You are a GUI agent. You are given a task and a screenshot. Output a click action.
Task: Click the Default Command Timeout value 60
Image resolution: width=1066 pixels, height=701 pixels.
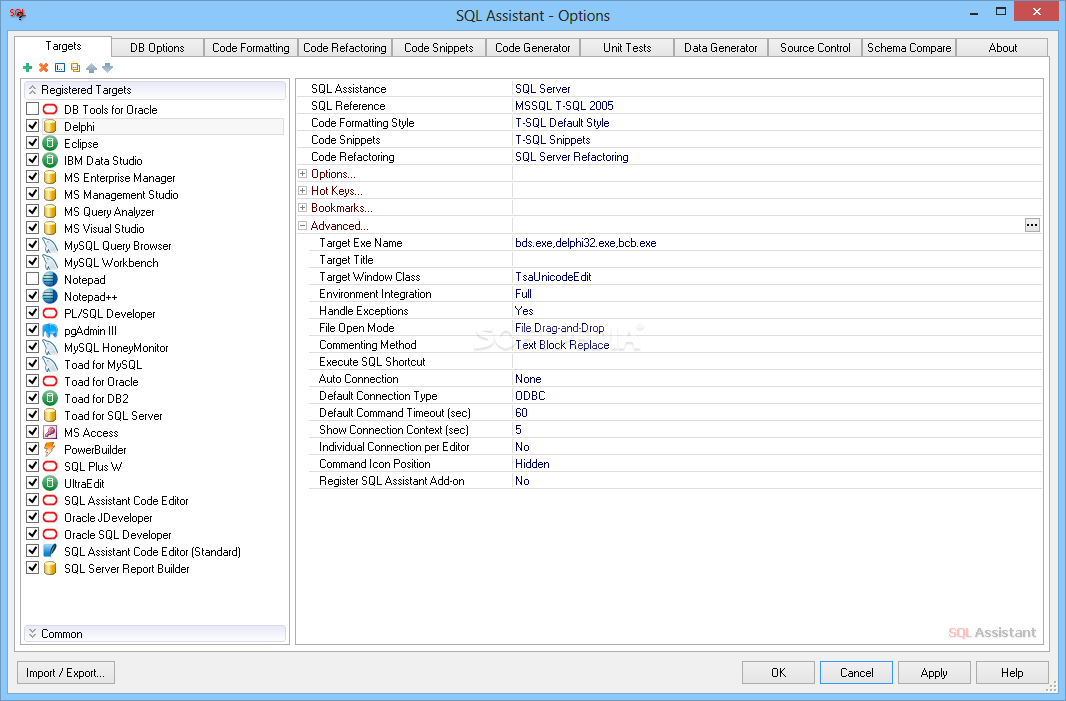point(521,413)
